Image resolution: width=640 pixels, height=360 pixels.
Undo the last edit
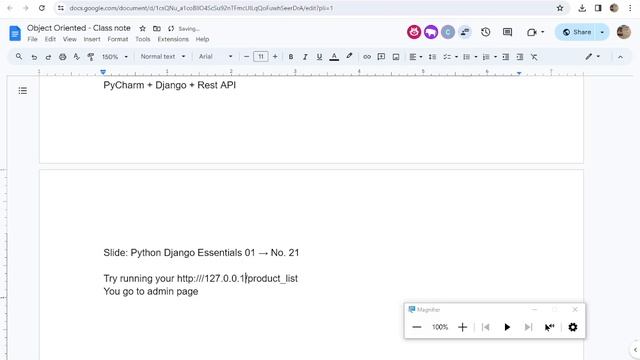(34, 57)
